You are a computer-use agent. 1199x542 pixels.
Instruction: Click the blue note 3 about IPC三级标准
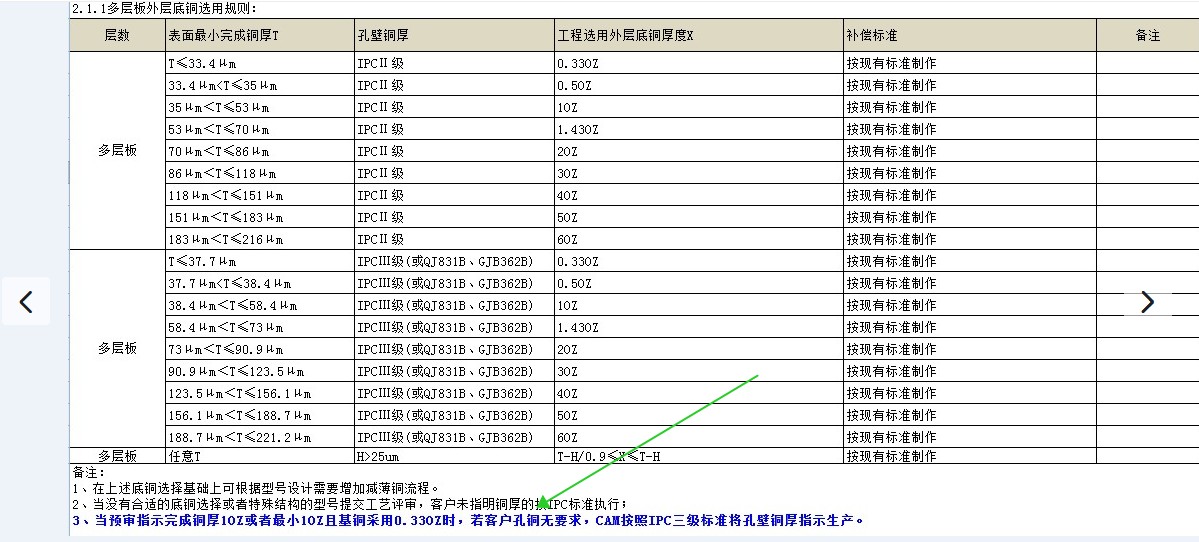pos(469,521)
